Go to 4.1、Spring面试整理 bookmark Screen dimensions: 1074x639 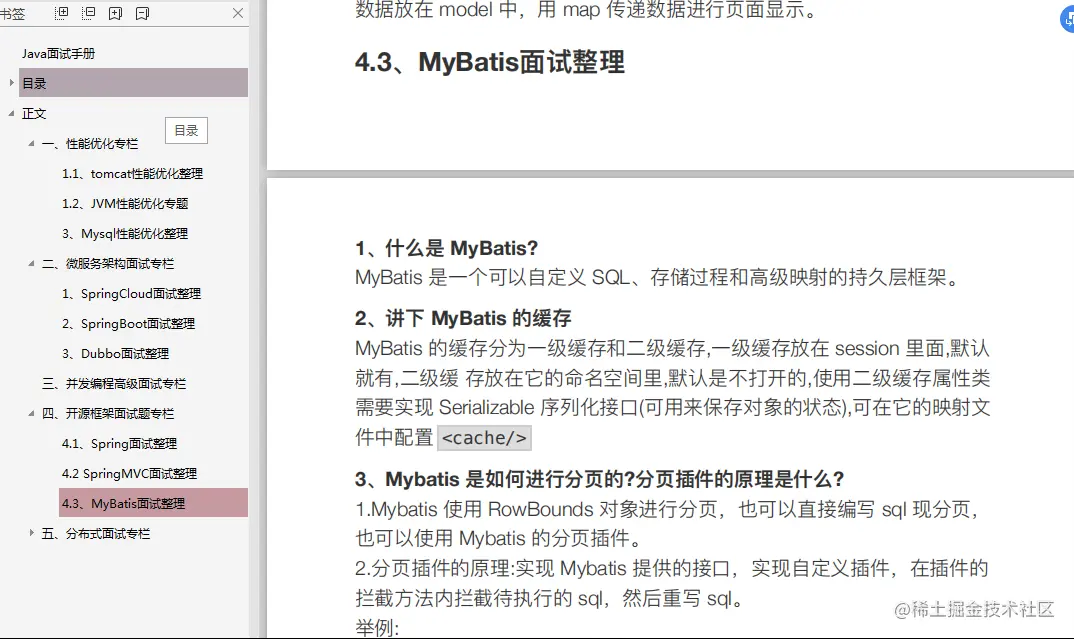[x=119, y=443]
